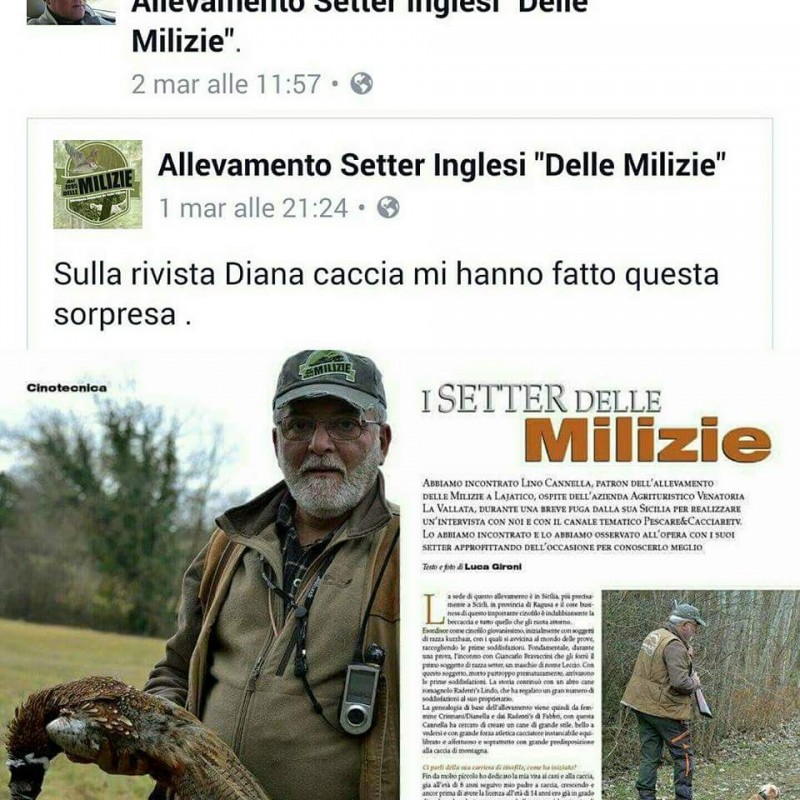Click the "Cinotecnica" section label

[x=67, y=388]
